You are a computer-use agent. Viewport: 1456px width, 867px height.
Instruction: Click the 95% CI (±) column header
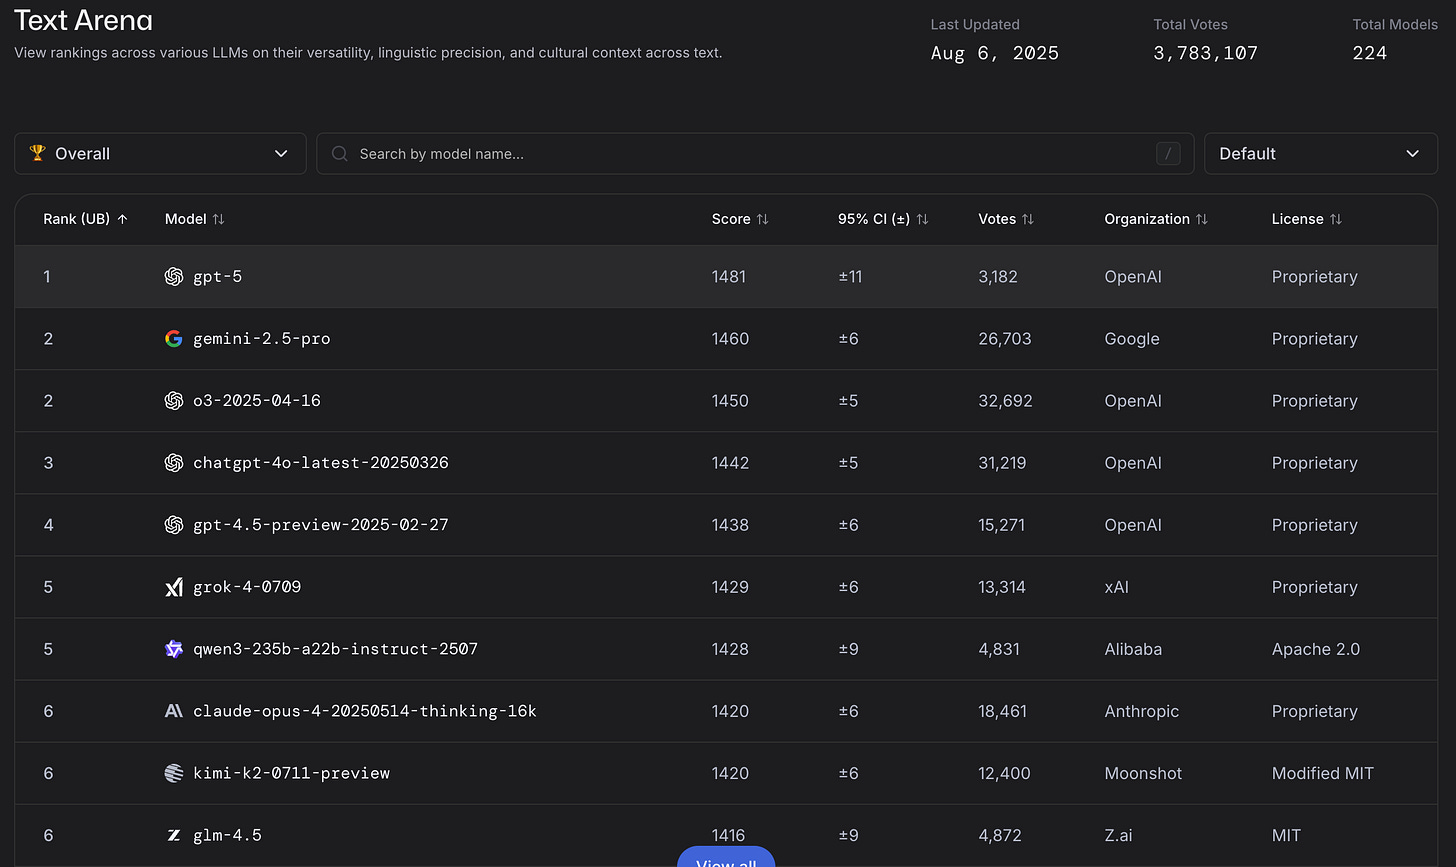coord(883,219)
